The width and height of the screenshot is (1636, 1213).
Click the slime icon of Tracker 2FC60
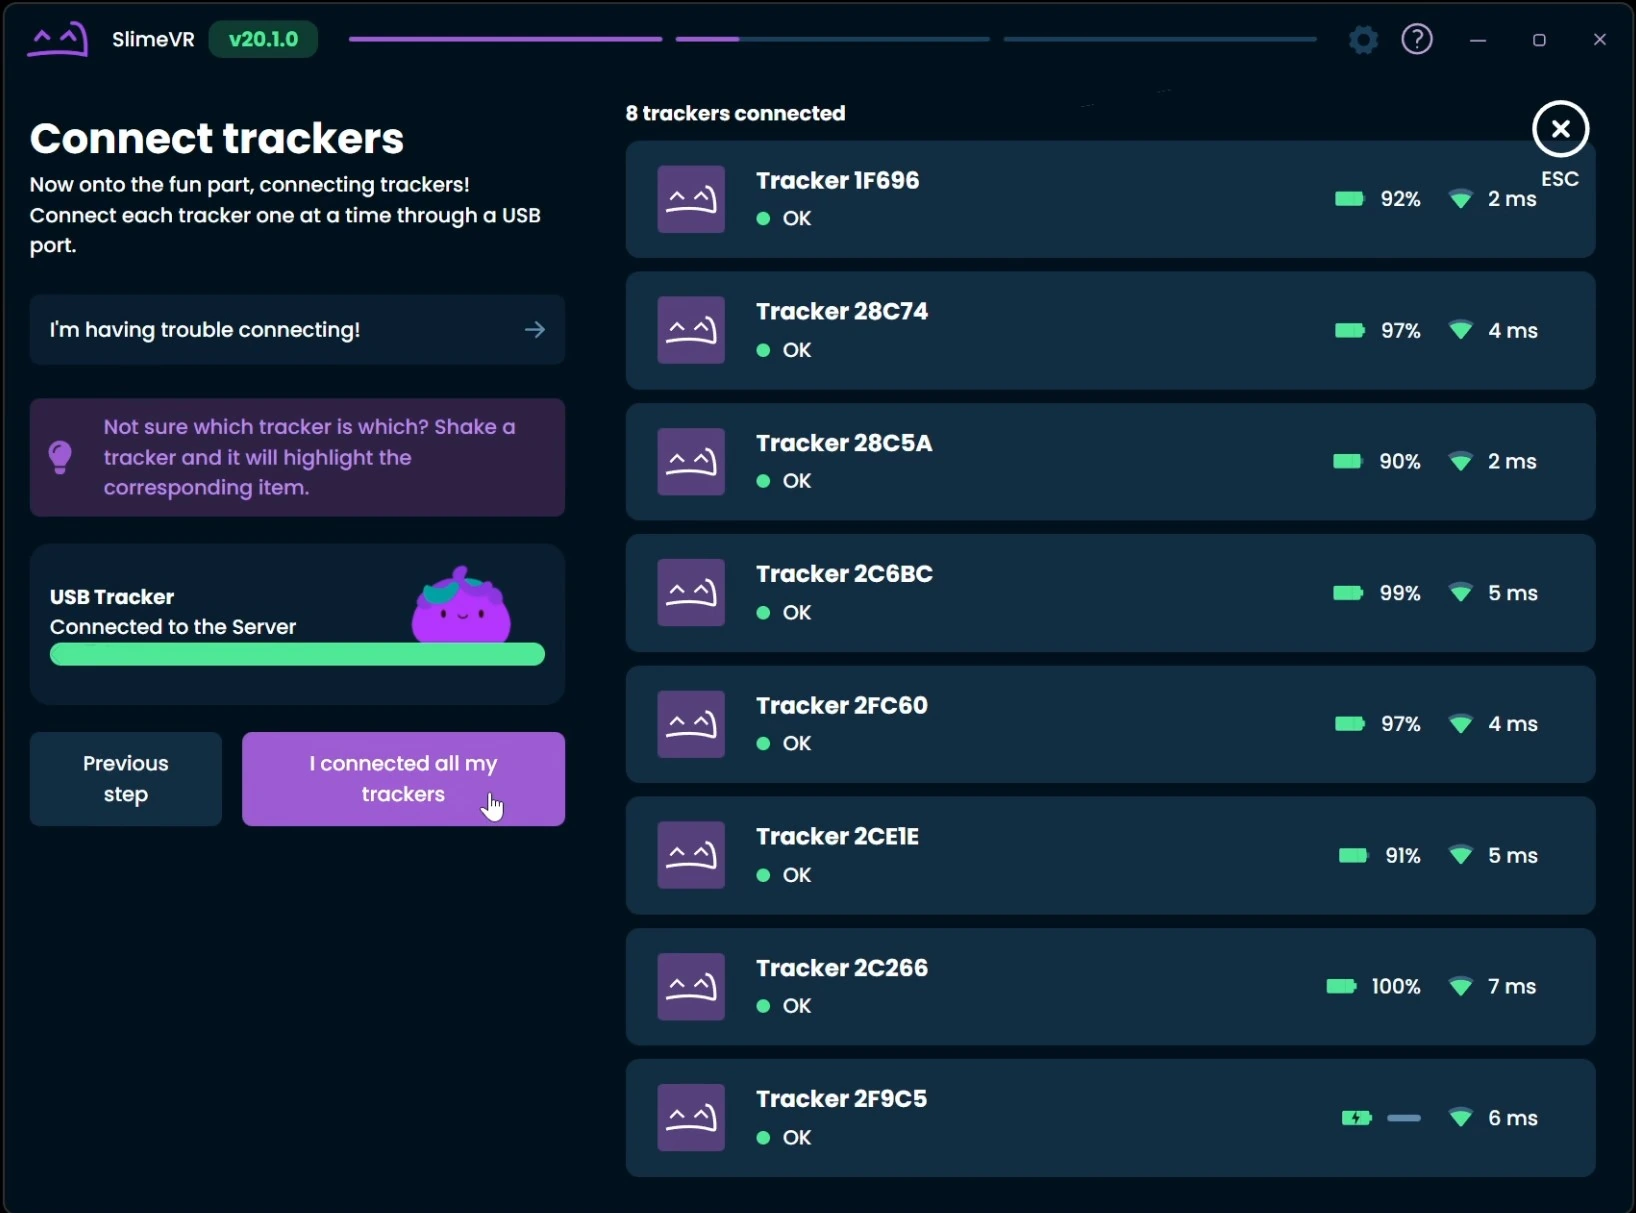point(691,724)
